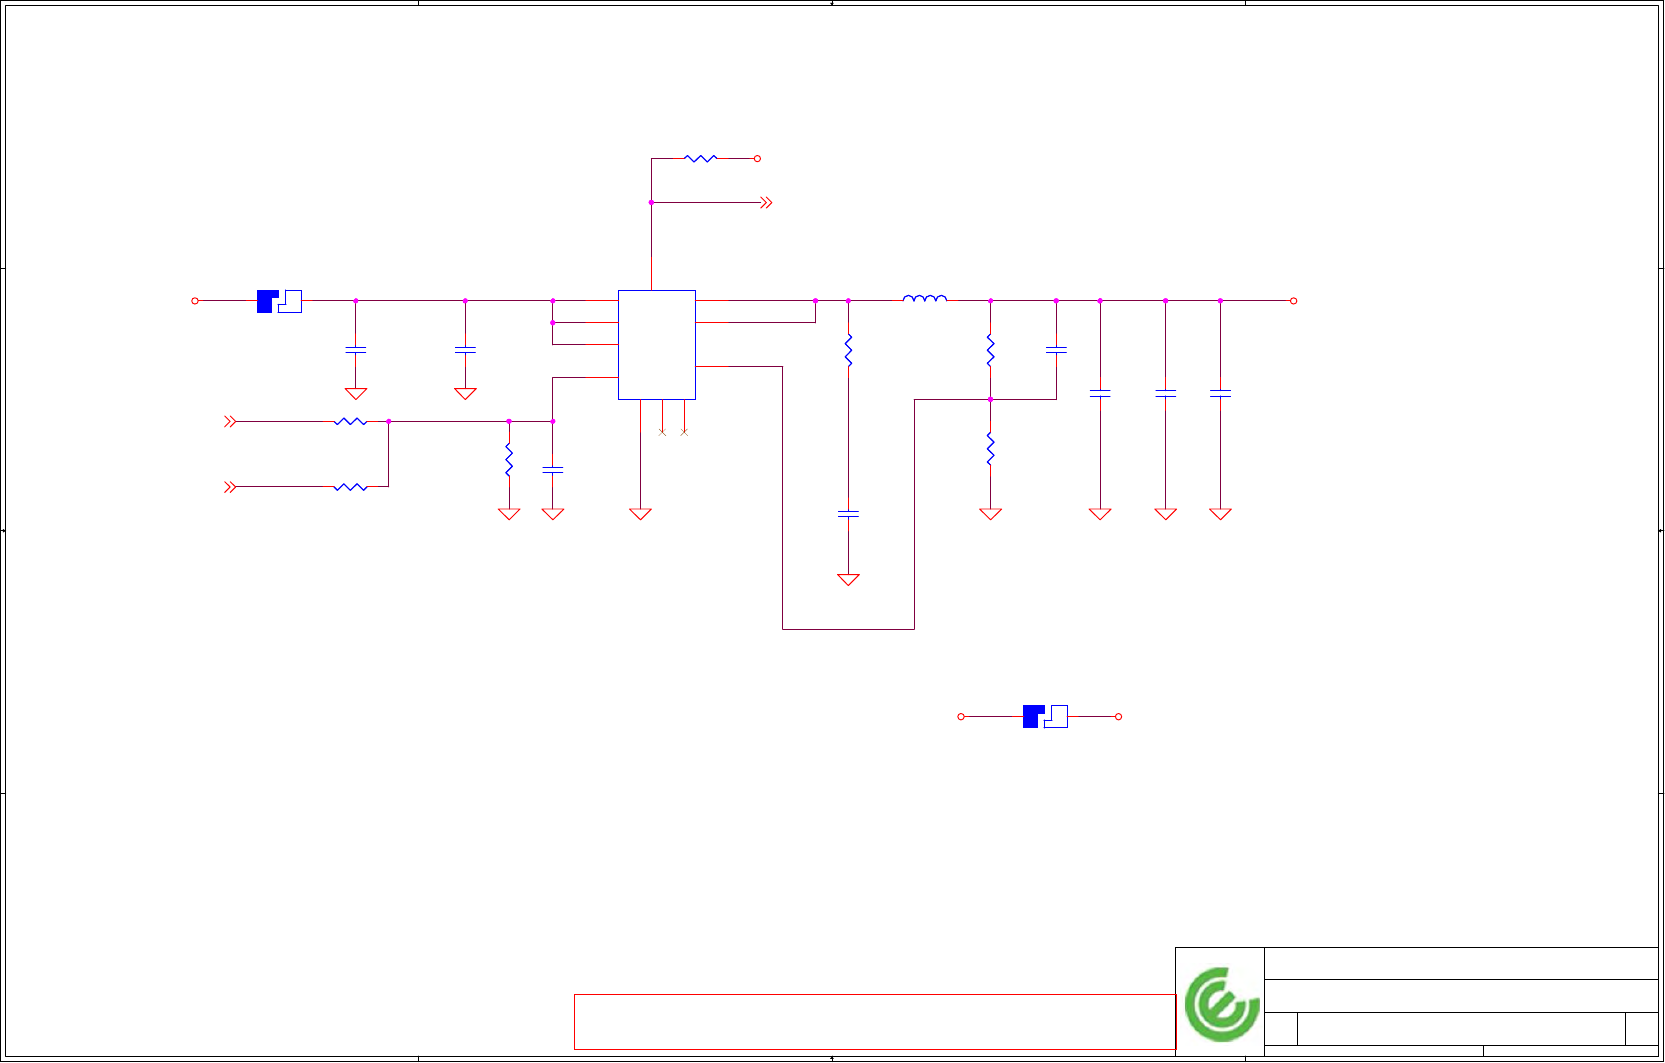Viewport: 1665px width, 1063px height.
Task: Select the standalone jumper symbol below the circuit
Action: [x=1045, y=716]
